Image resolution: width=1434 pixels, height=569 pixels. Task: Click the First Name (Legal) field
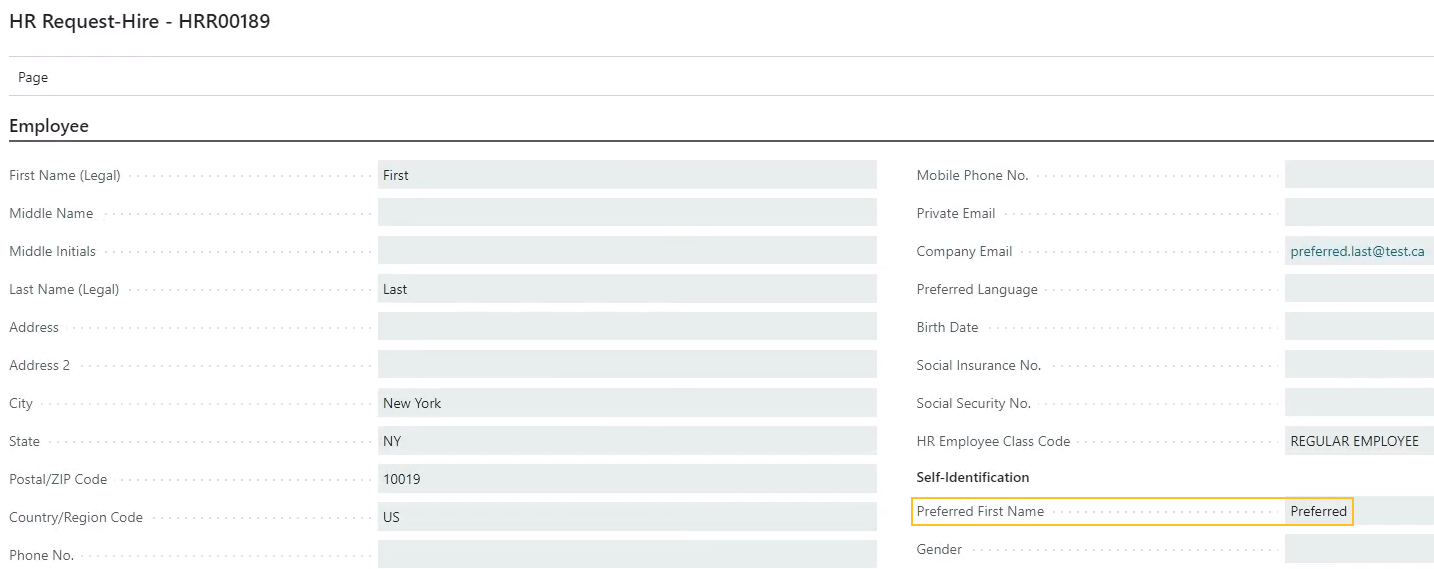coord(626,175)
